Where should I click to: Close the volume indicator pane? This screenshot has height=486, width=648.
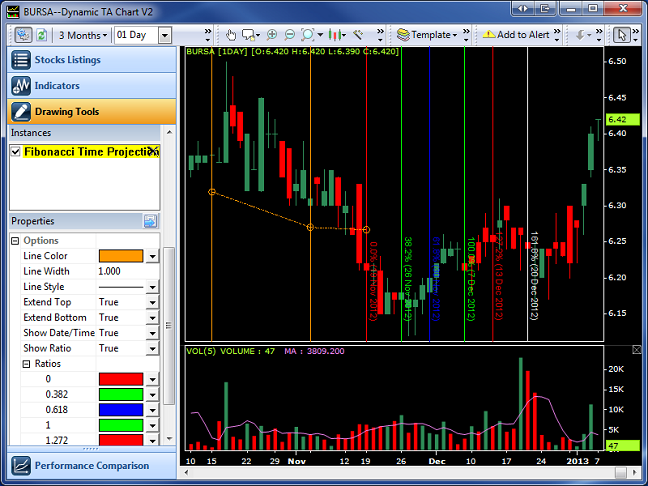637,350
